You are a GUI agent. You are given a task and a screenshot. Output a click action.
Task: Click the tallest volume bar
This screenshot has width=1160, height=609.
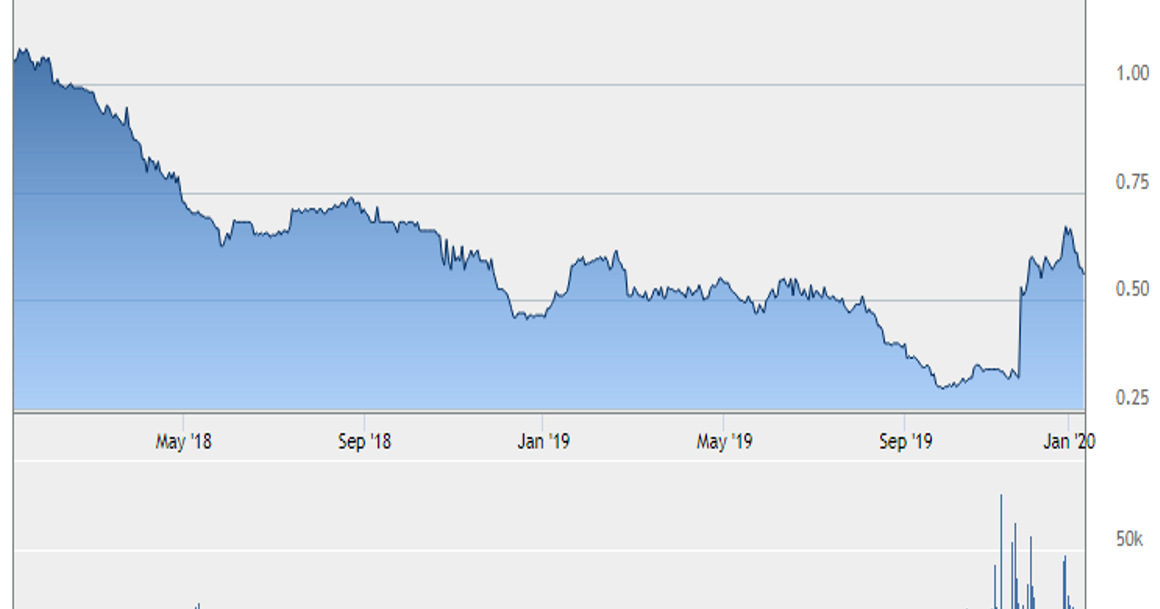point(1001,552)
